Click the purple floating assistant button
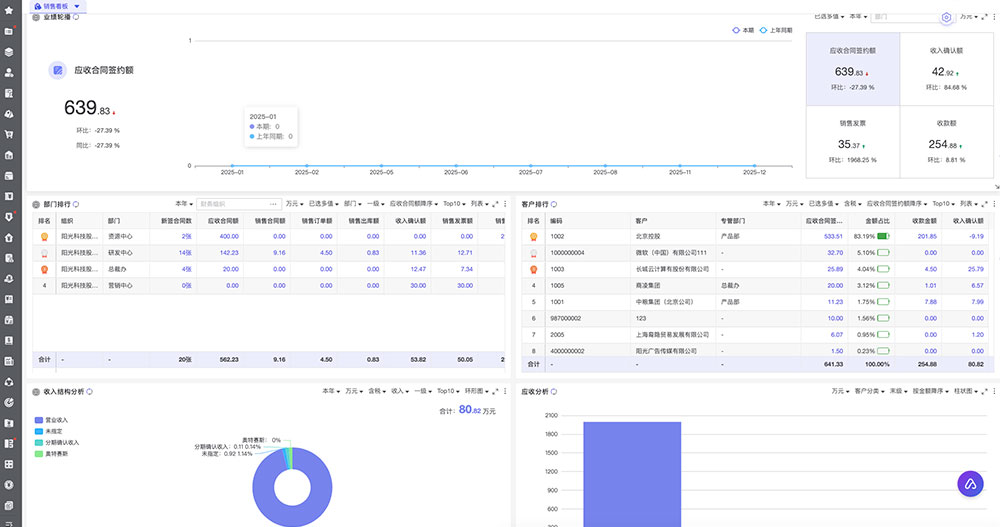This screenshot has height=527, width=1000. tap(970, 484)
